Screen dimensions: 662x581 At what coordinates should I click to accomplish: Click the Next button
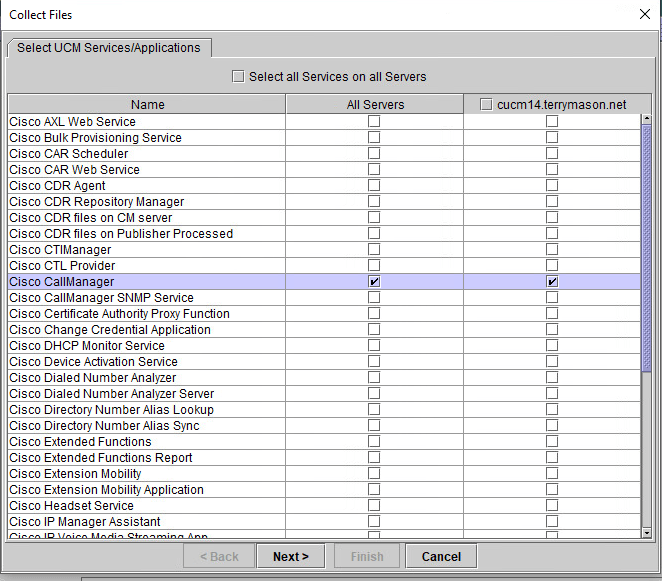coord(291,557)
